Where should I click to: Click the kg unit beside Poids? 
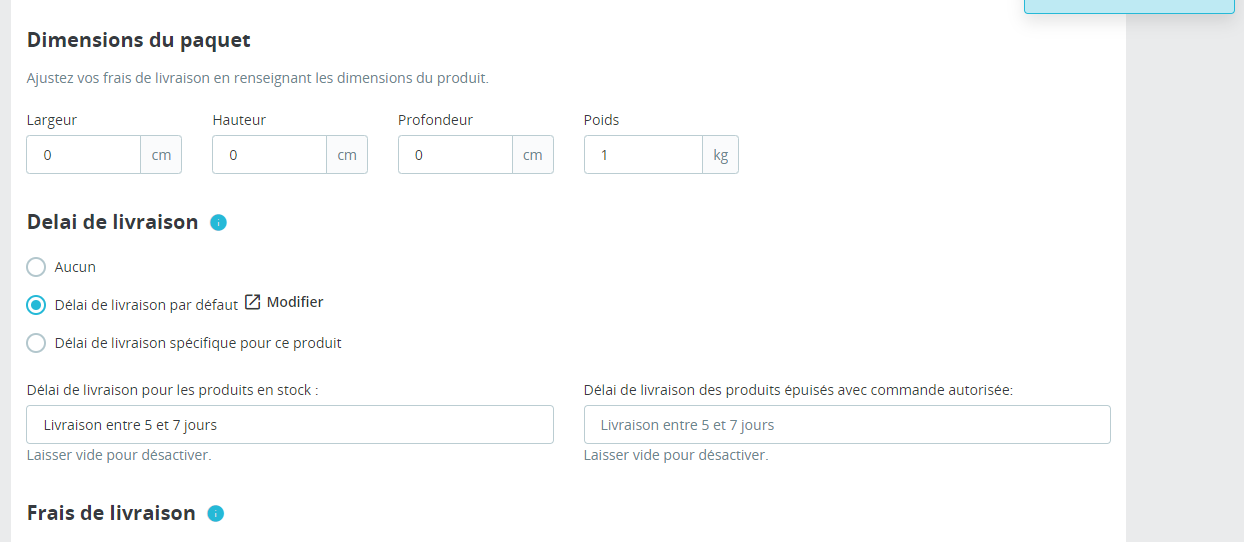coord(721,155)
